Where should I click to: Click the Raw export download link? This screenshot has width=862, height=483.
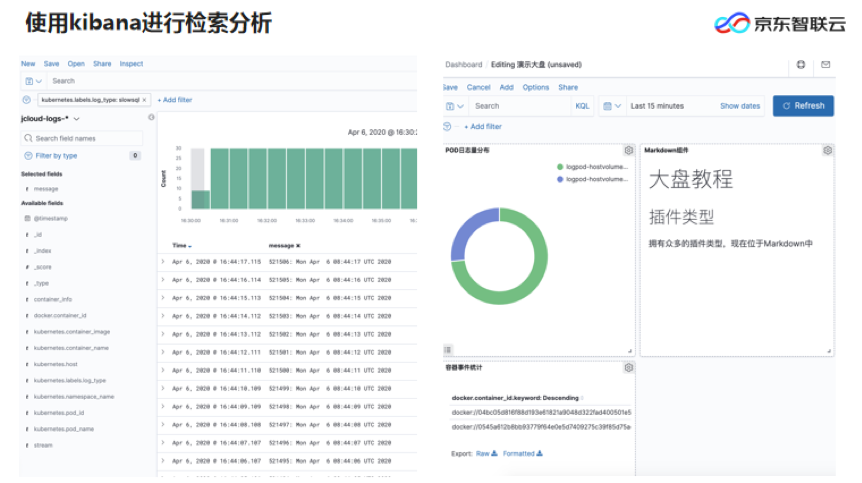pyautogui.click(x=487, y=453)
